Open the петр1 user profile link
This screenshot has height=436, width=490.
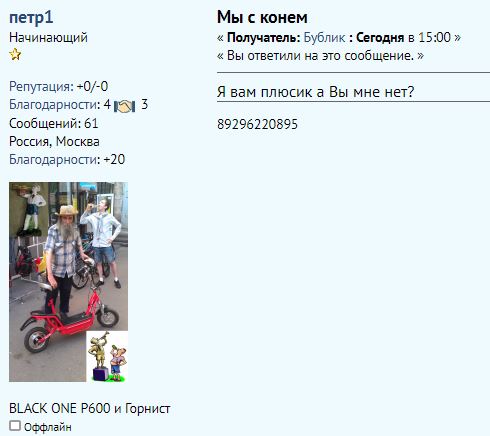(x=31, y=17)
